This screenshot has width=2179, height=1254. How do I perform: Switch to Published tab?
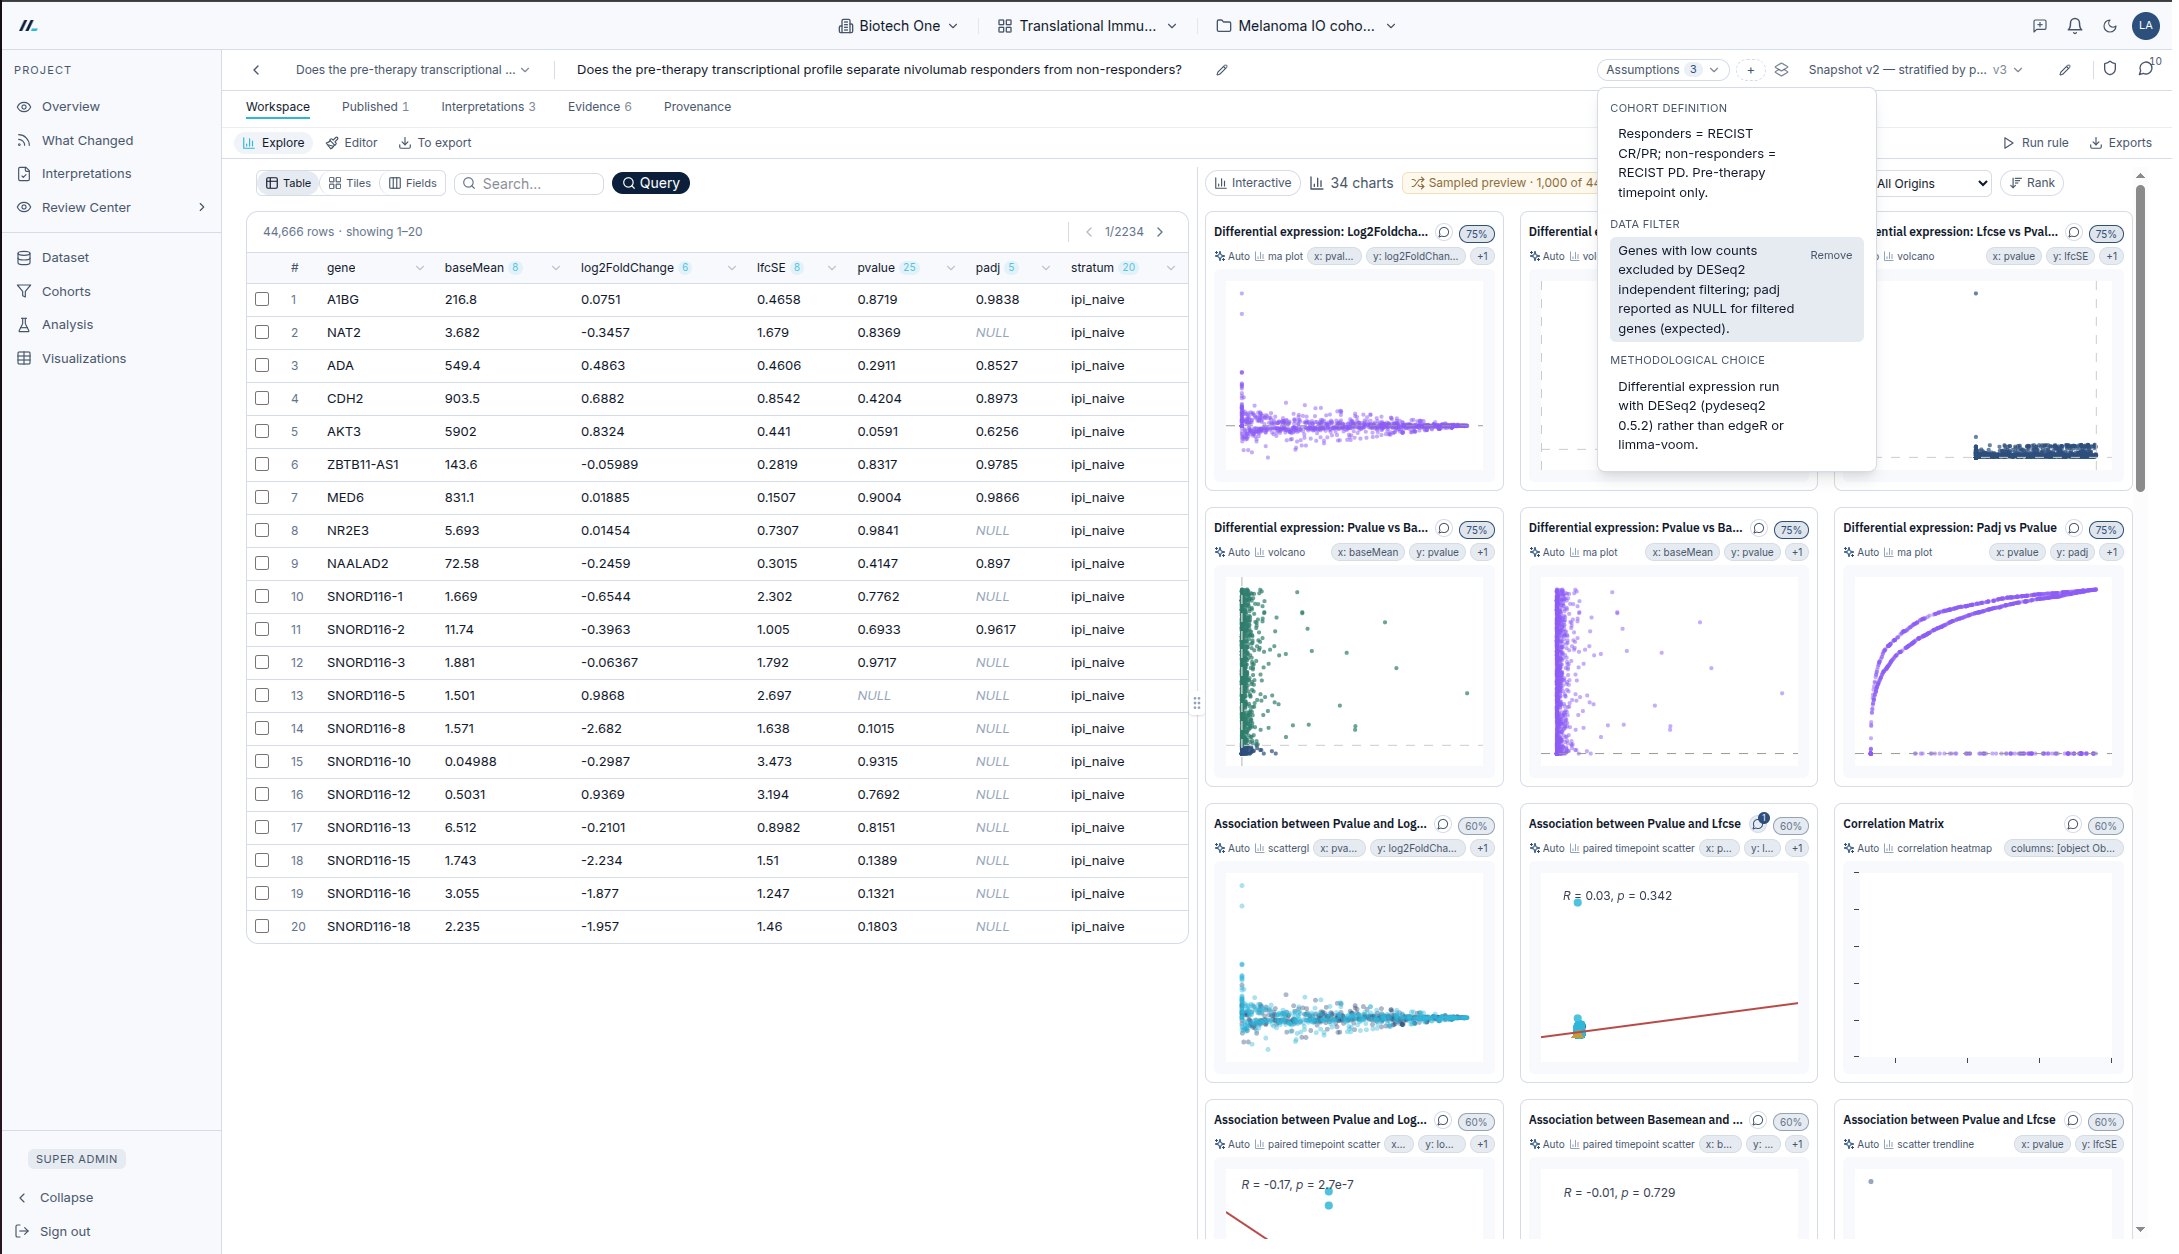click(x=375, y=107)
